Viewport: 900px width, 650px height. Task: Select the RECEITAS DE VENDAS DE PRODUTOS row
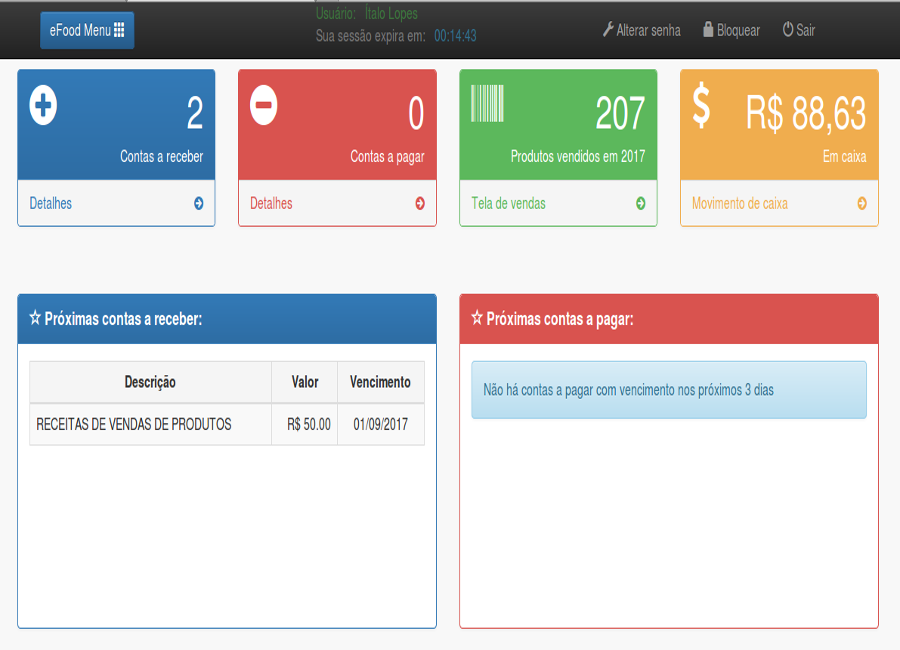(134, 424)
